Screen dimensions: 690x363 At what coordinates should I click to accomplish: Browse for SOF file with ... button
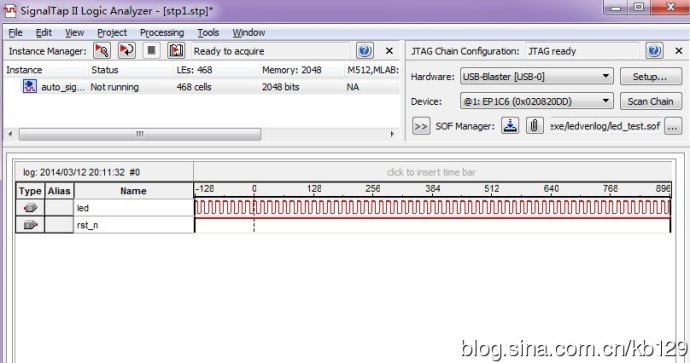(x=673, y=126)
